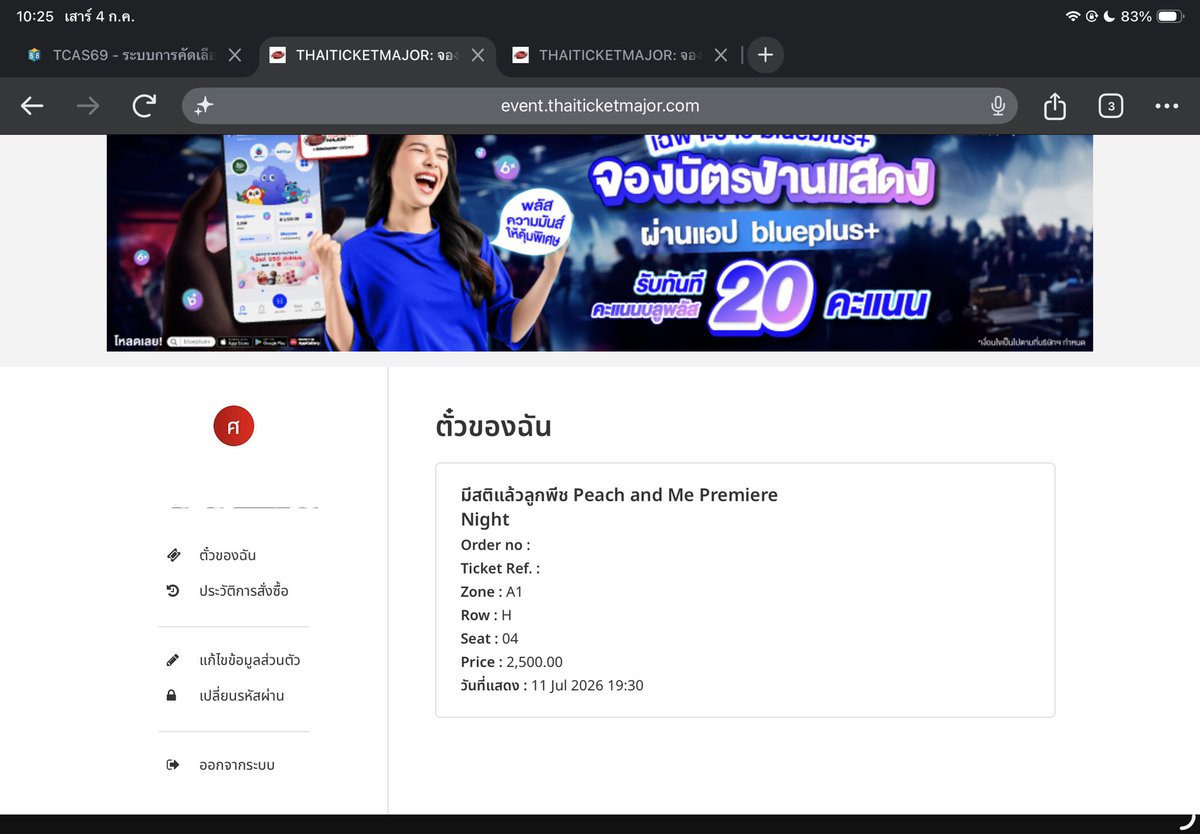Click the pencil icon for แก้ไขข้อมูลส่วนตัว
1200x834 pixels.
pos(173,660)
